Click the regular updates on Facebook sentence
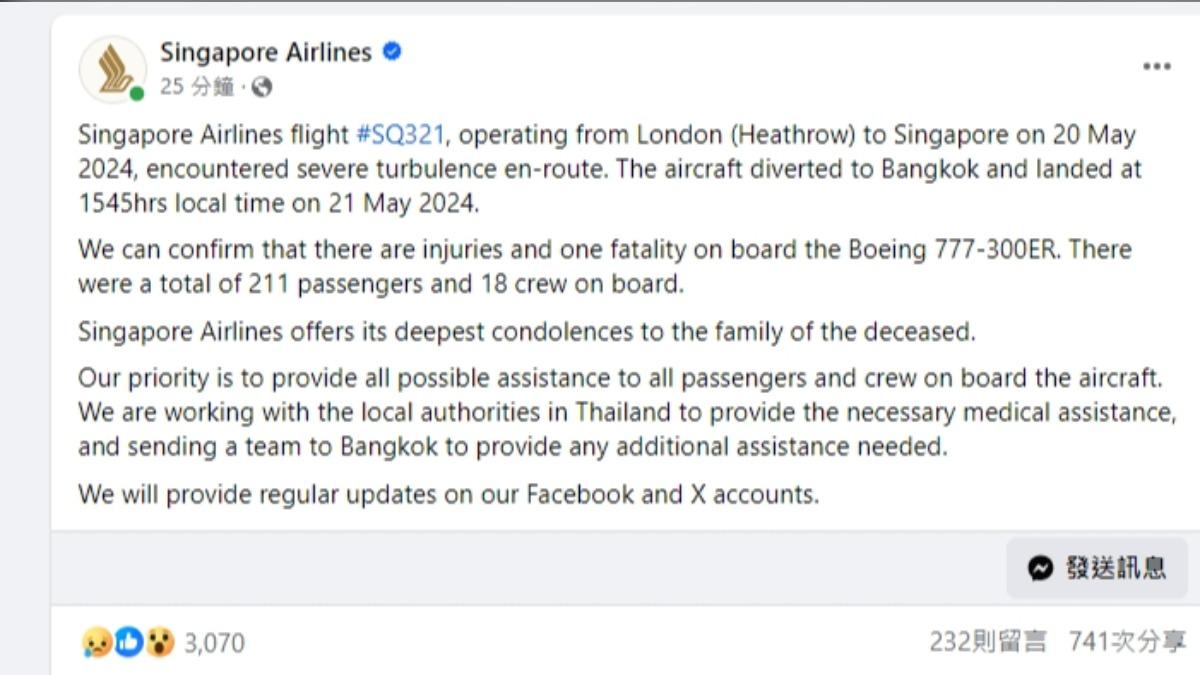Viewport: 1200px width, 675px height. [x=448, y=494]
